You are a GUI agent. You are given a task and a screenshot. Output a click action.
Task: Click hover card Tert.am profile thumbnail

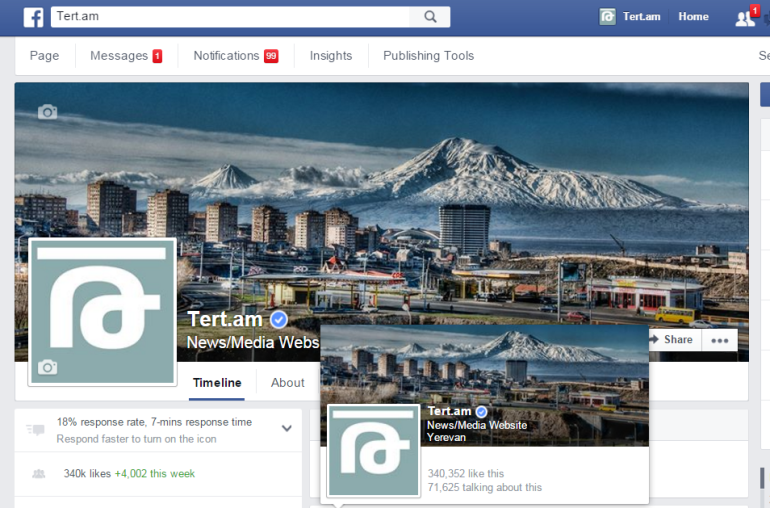click(x=373, y=451)
